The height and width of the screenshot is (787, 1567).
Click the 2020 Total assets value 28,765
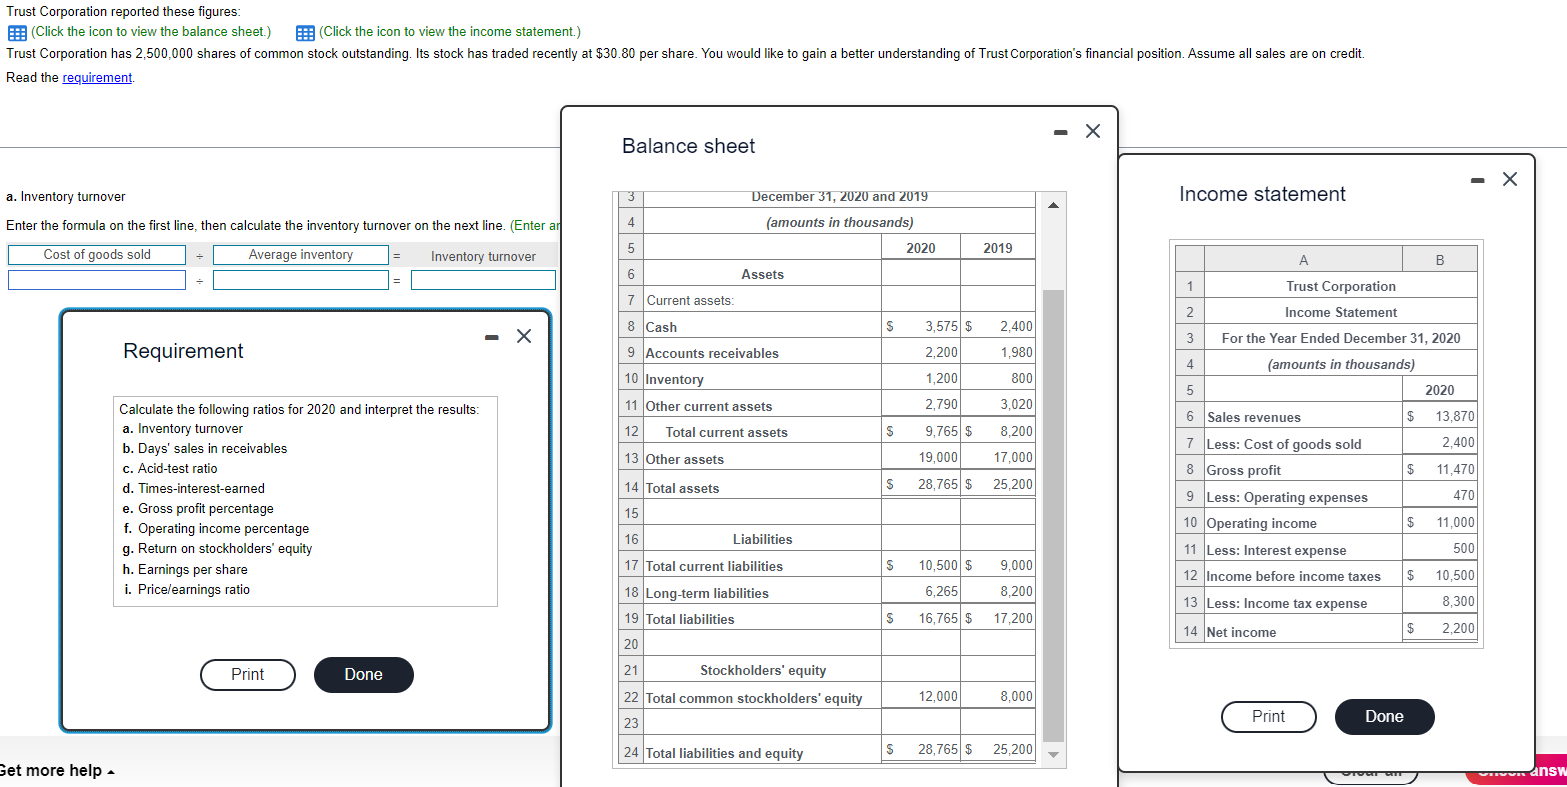(x=939, y=484)
